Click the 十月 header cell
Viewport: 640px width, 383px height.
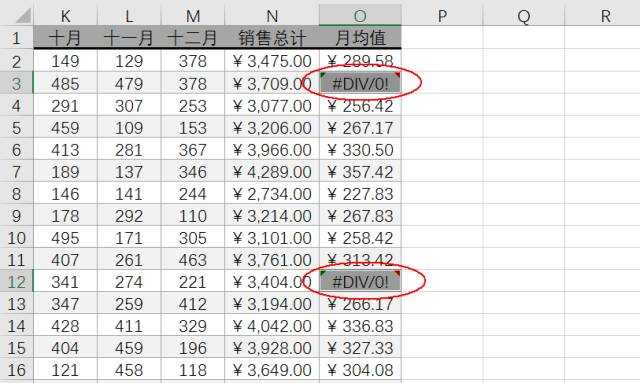coord(65,38)
